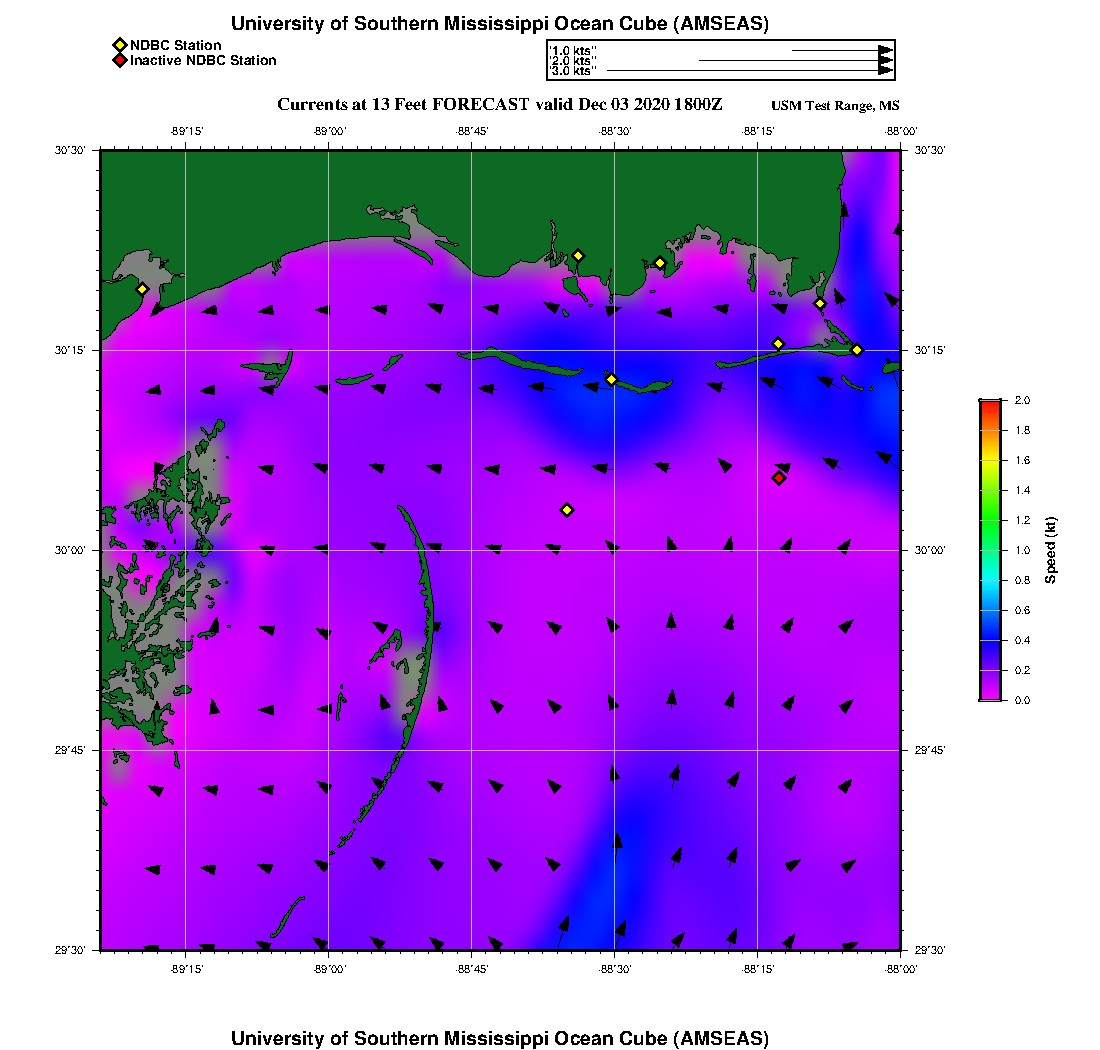The width and height of the screenshot is (1100, 1050).
Task: Select the red inactive station marker on map
Action: click(x=779, y=478)
